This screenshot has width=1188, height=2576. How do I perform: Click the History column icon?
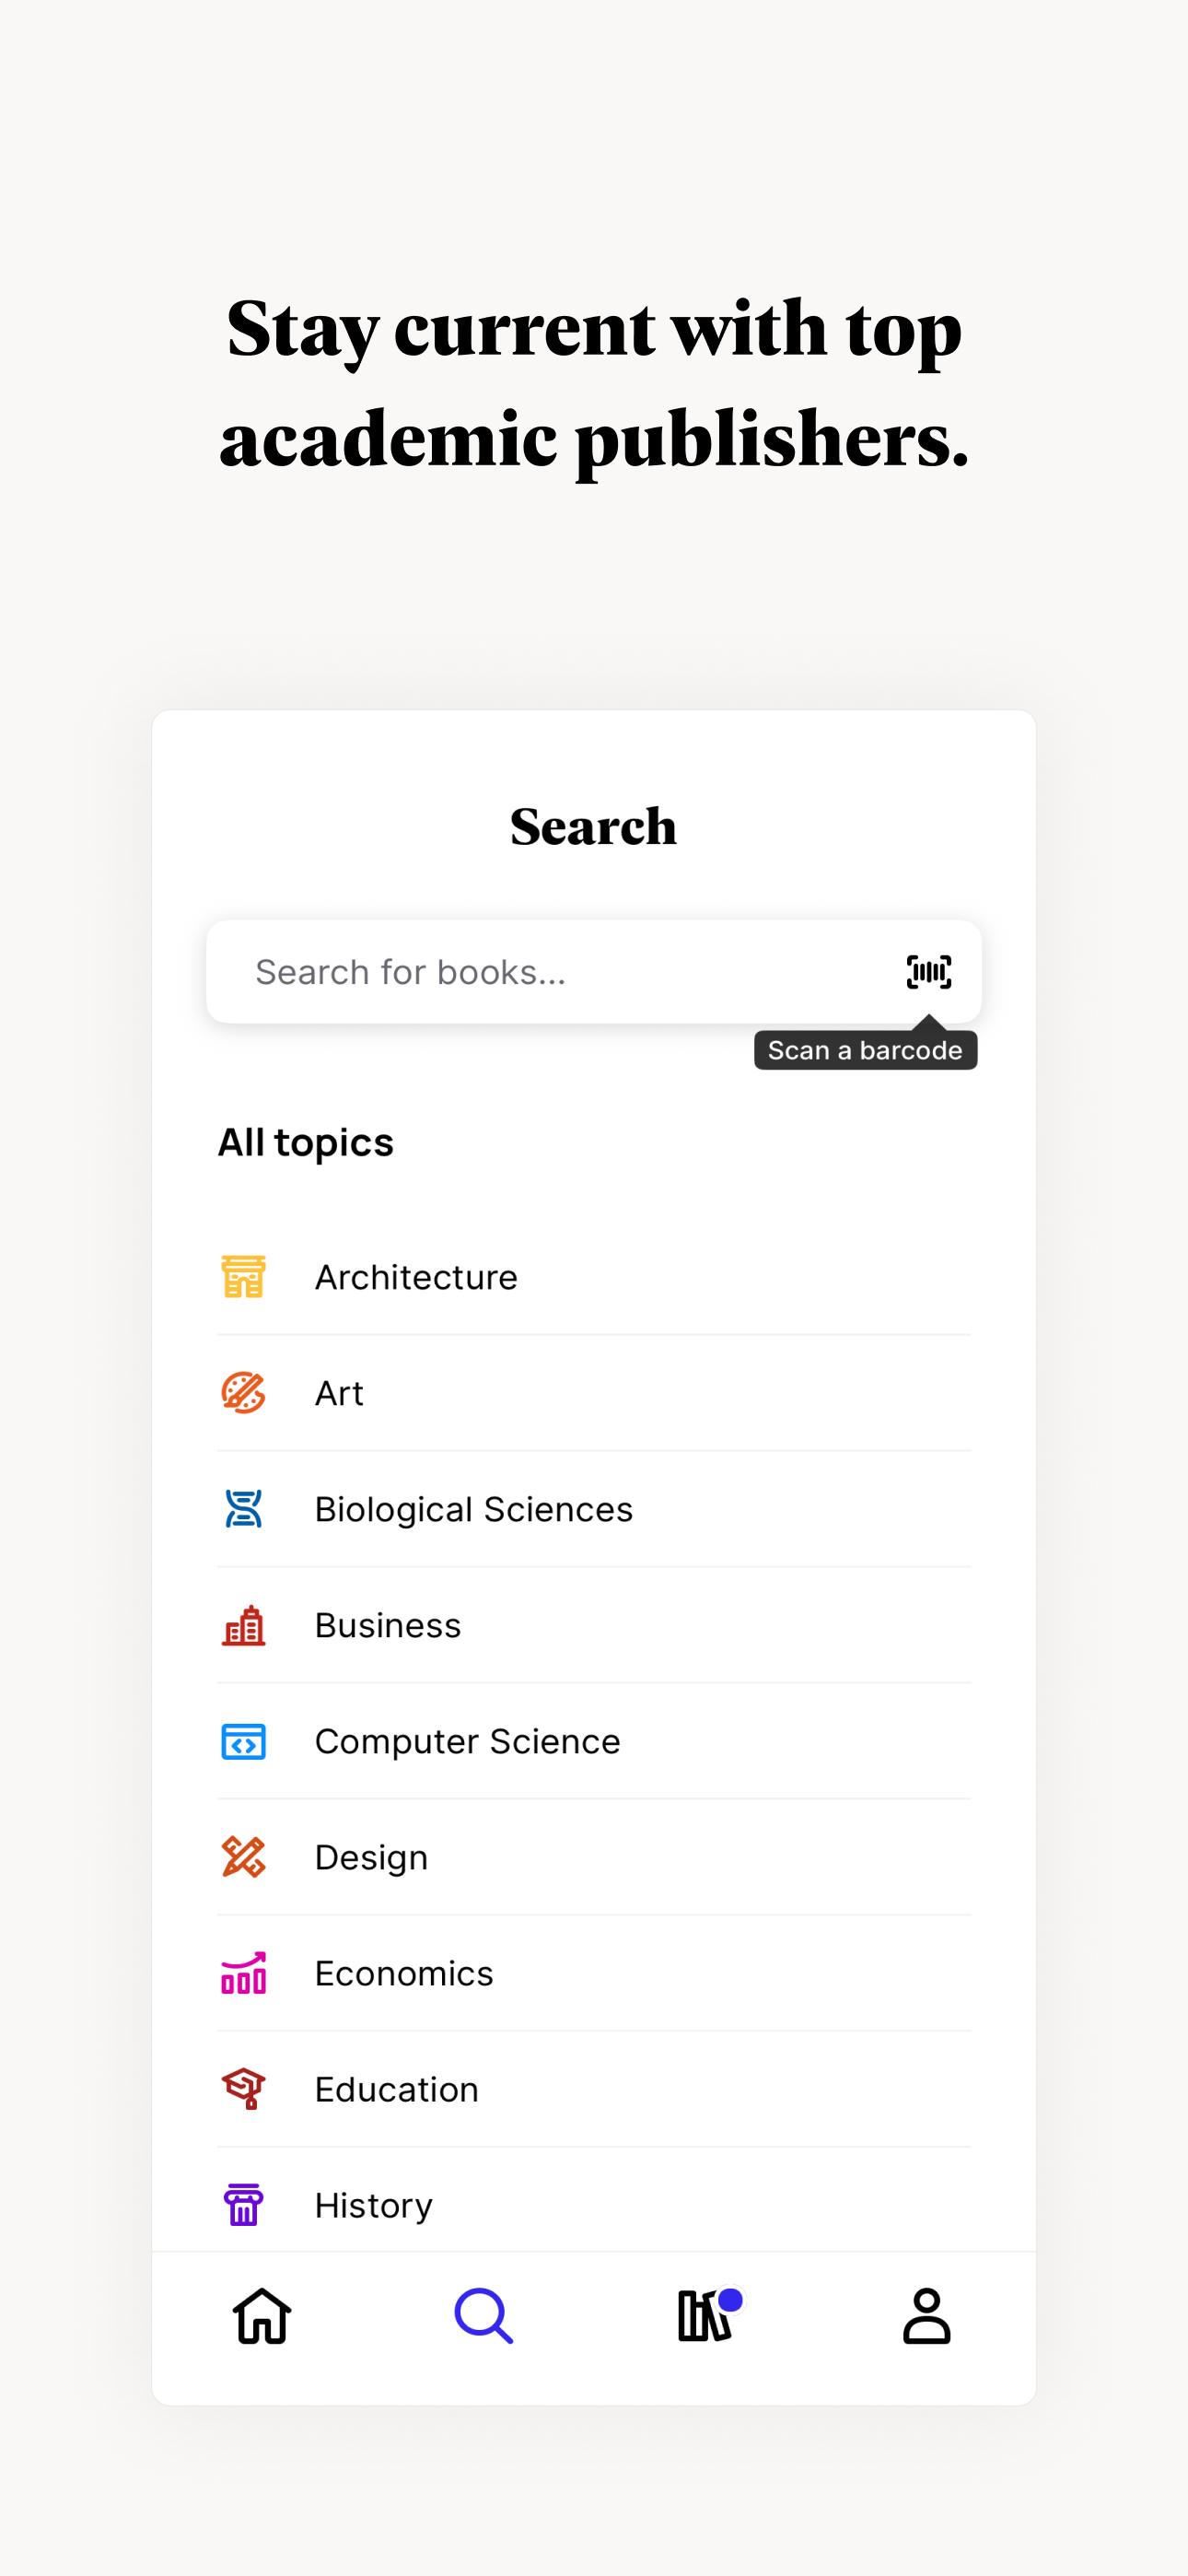point(243,2205)
